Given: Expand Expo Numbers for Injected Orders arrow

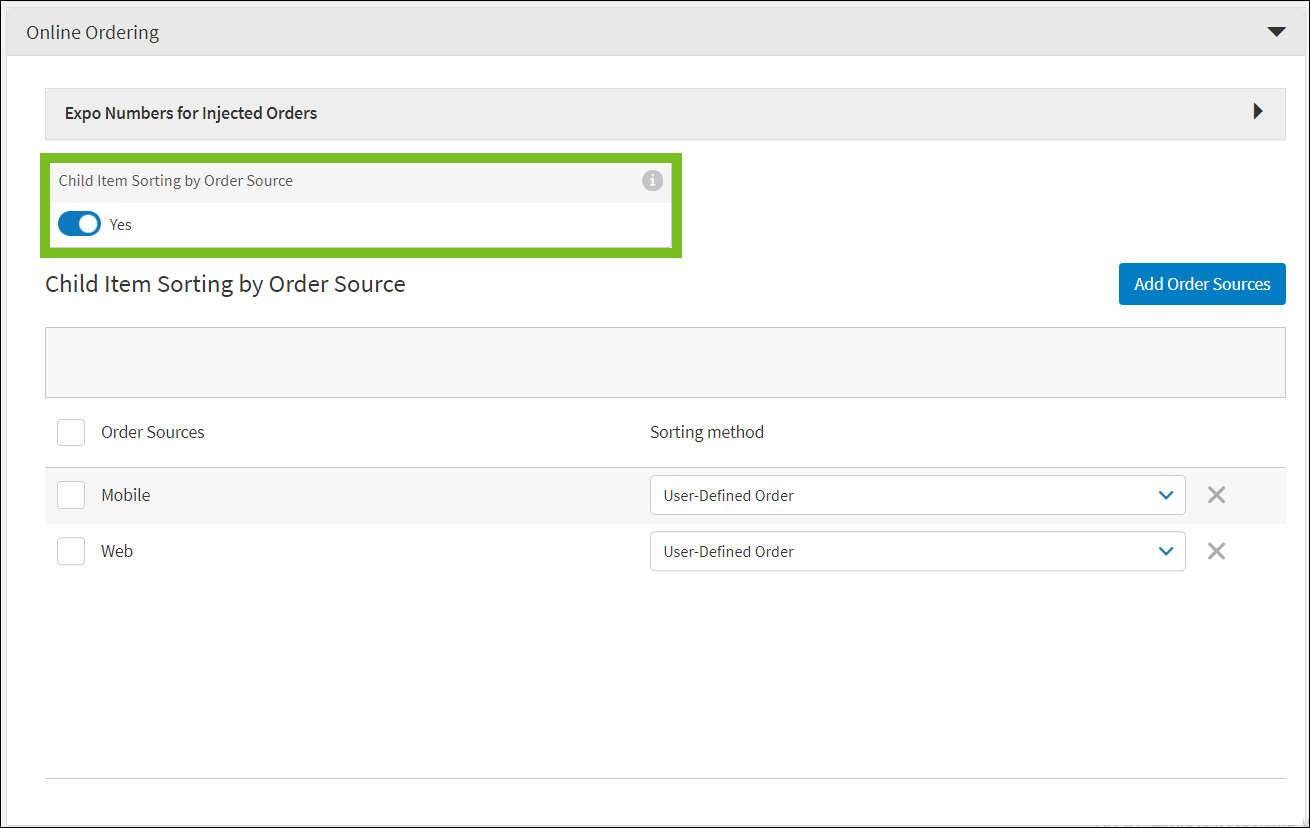Looking at the screenshot, I should point(1258,112).
